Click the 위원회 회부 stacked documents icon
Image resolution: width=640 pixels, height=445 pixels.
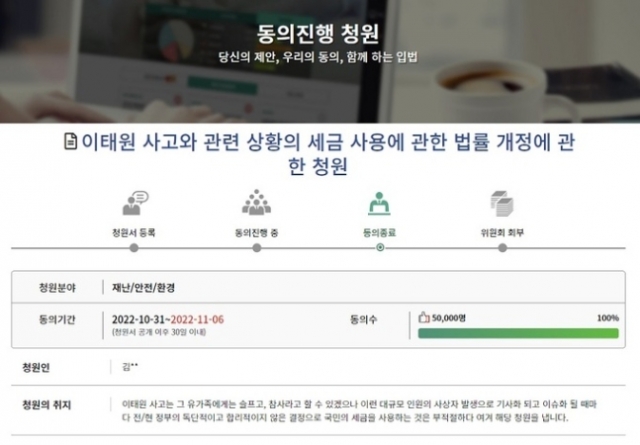coord(502,203)
